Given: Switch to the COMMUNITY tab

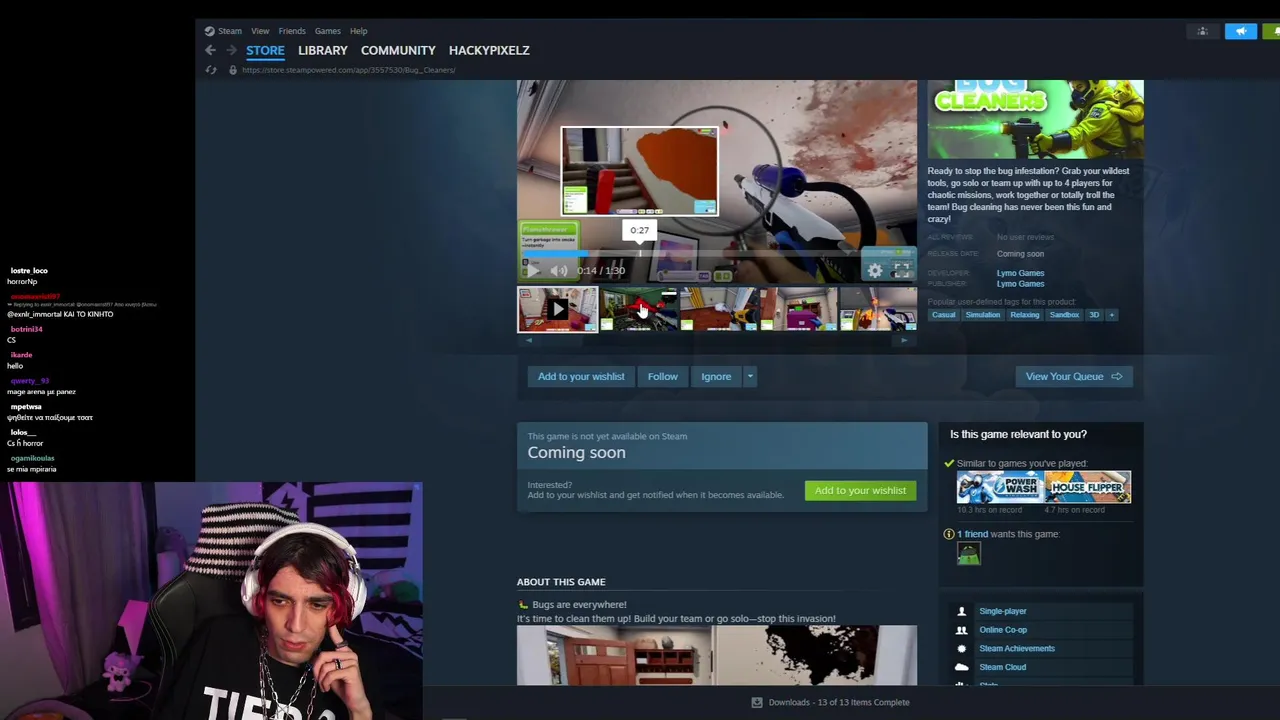Looking at the screenshot, I should (x=398, y=50).
